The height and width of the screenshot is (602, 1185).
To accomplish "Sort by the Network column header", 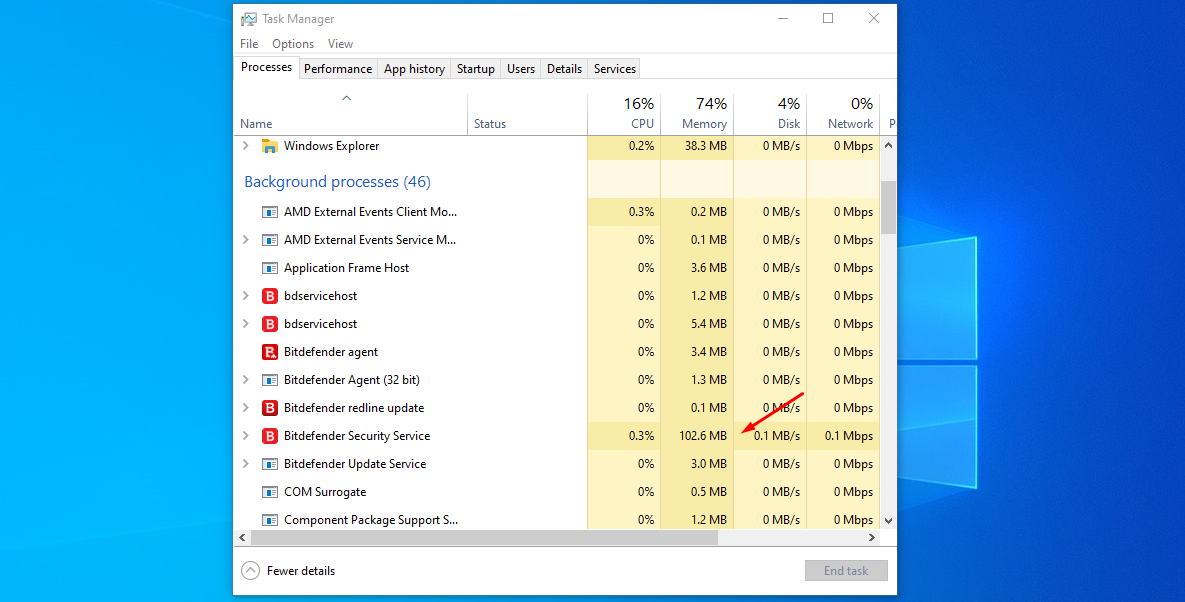I will click(x=843, y=113).
